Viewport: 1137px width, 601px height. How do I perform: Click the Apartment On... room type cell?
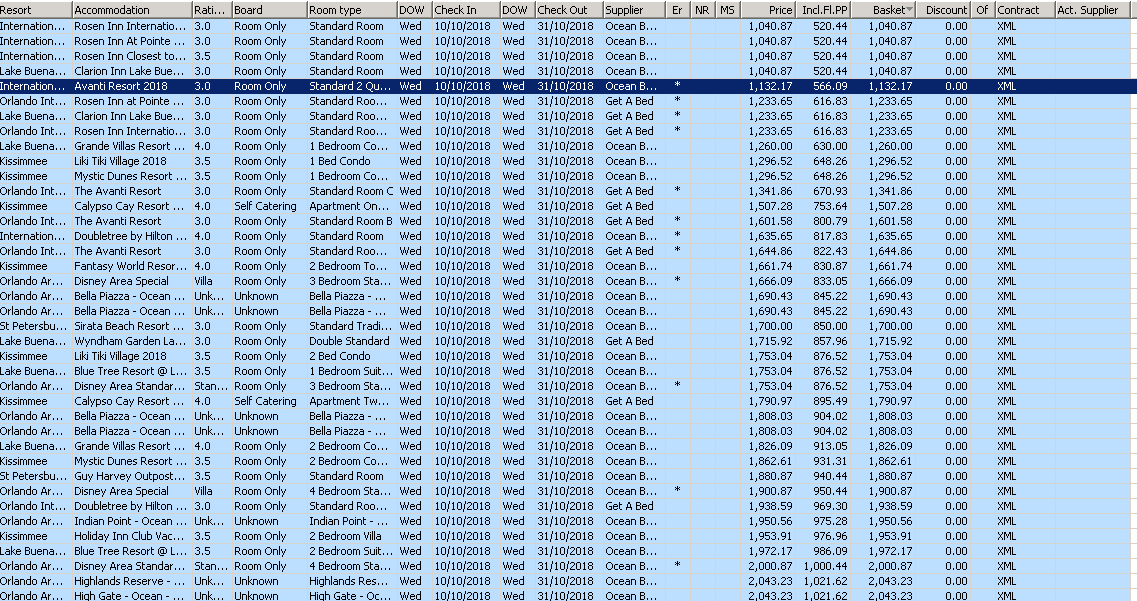tap(350, 206)
